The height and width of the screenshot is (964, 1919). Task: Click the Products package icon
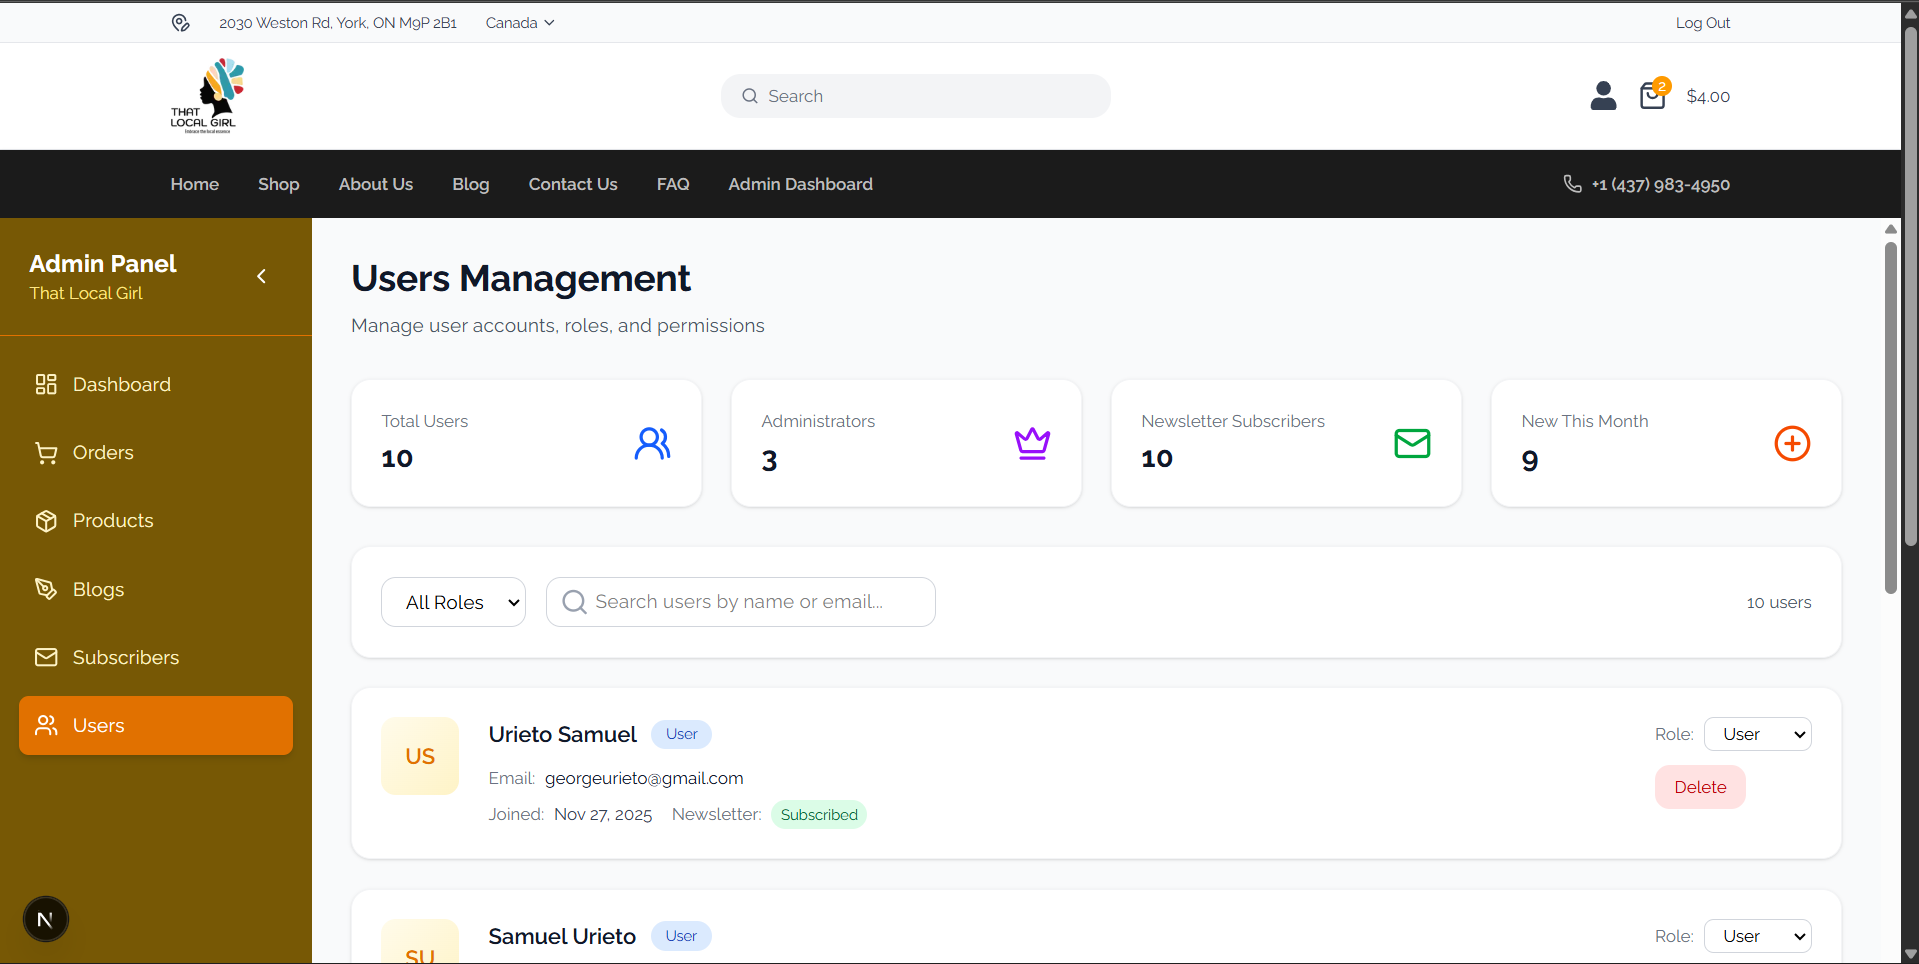[46, 520]
